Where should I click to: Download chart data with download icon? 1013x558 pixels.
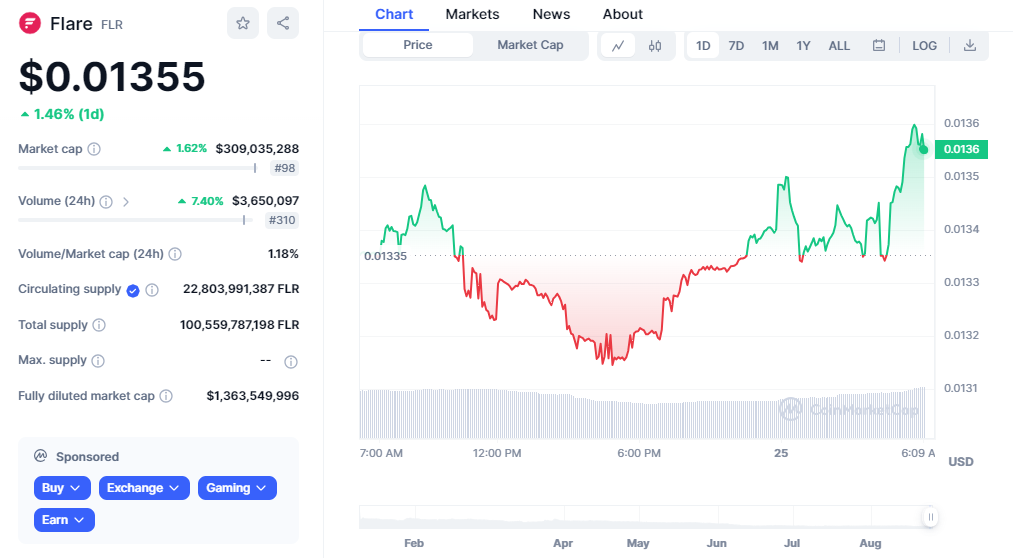[970, 46]
